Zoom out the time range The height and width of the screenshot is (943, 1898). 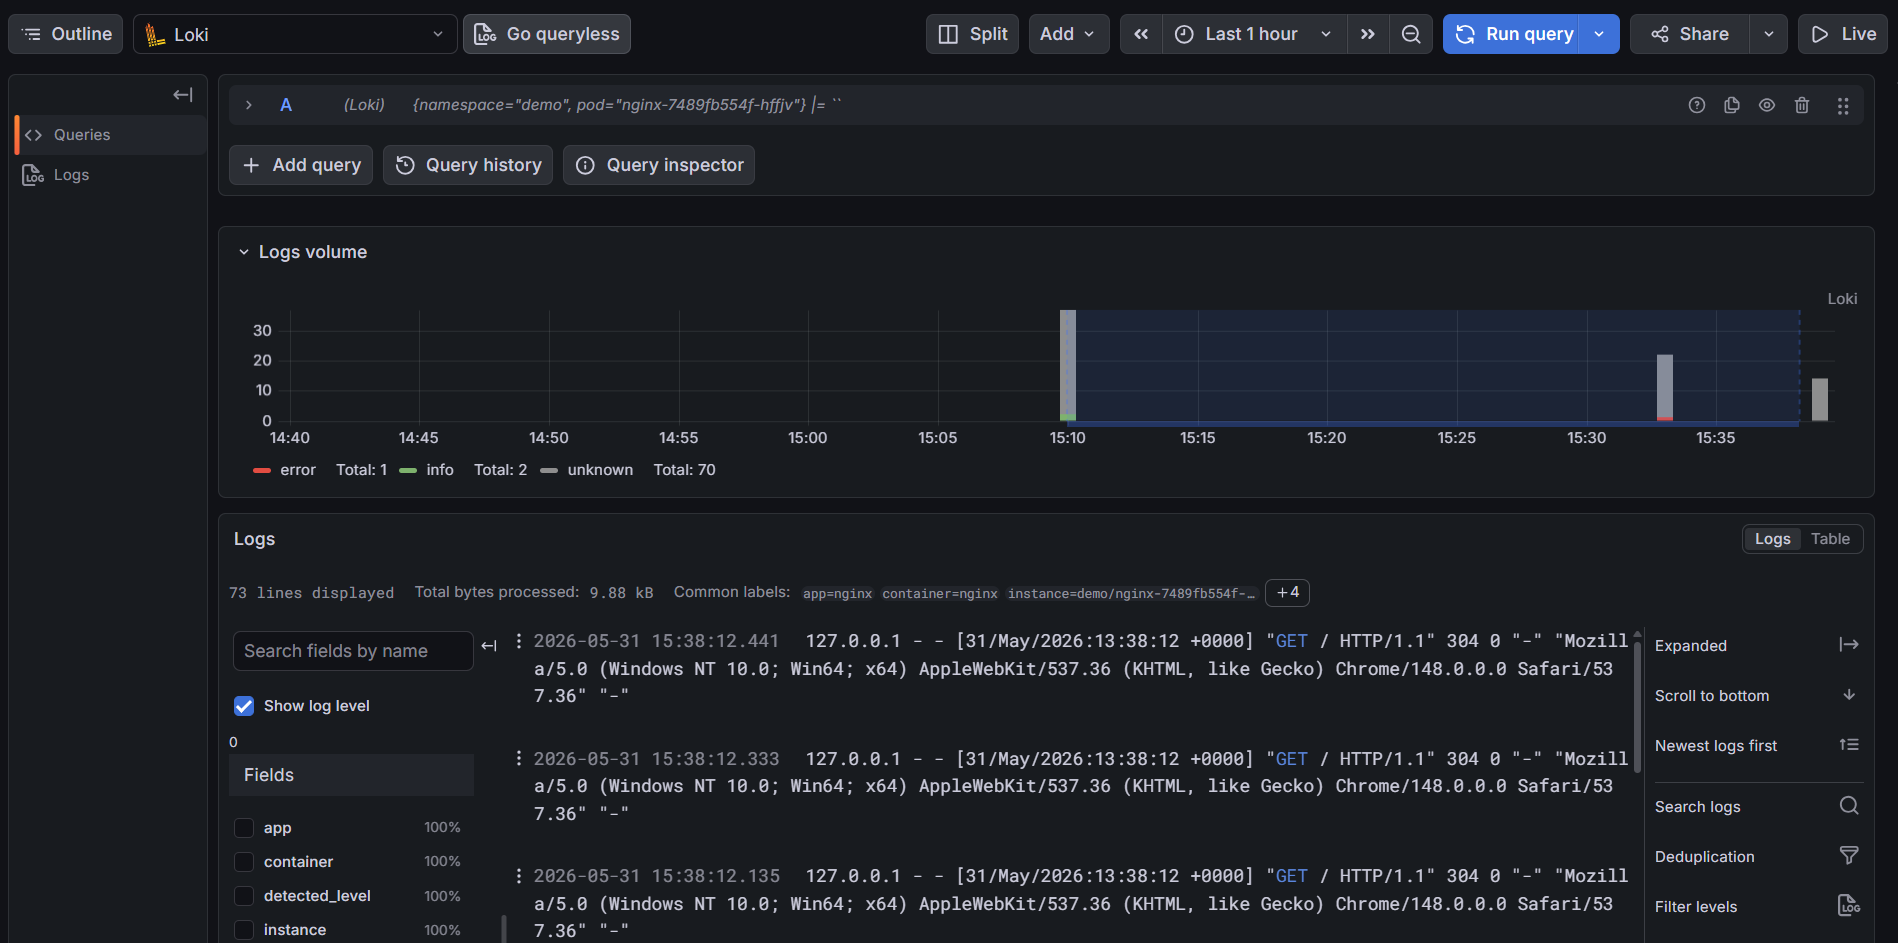1411,34
